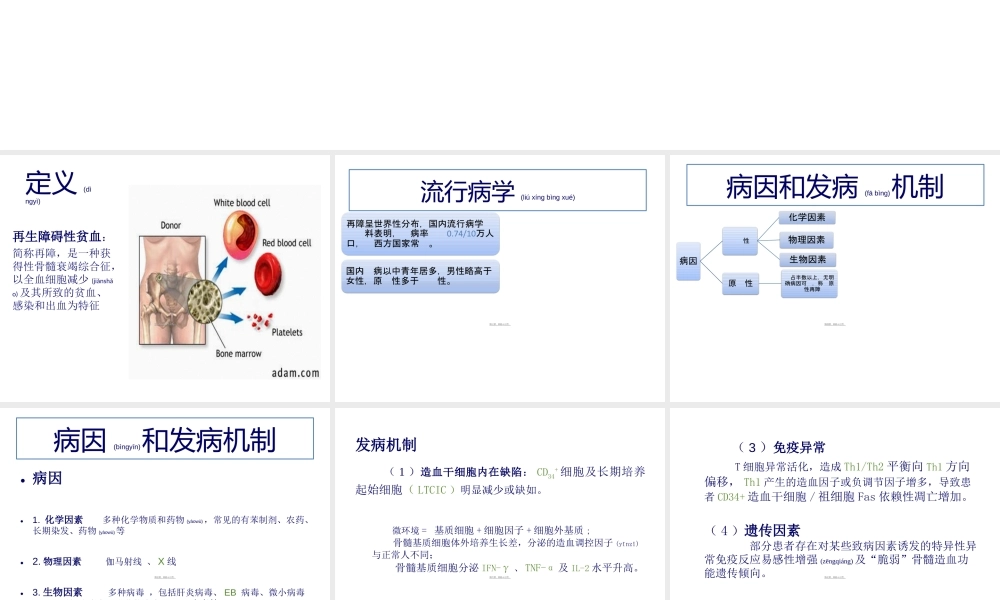The height and width of the screenshot is (600, 1000).
Task: Select the bullet next to 1. 化学因素
Action: point(21,521)
